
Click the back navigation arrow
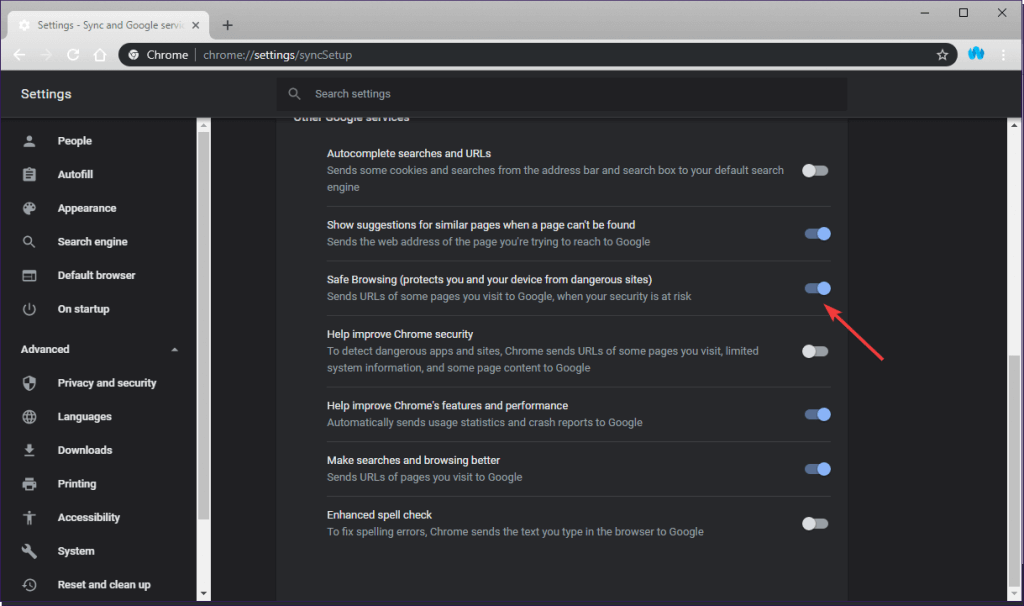[x=20, y=55]
